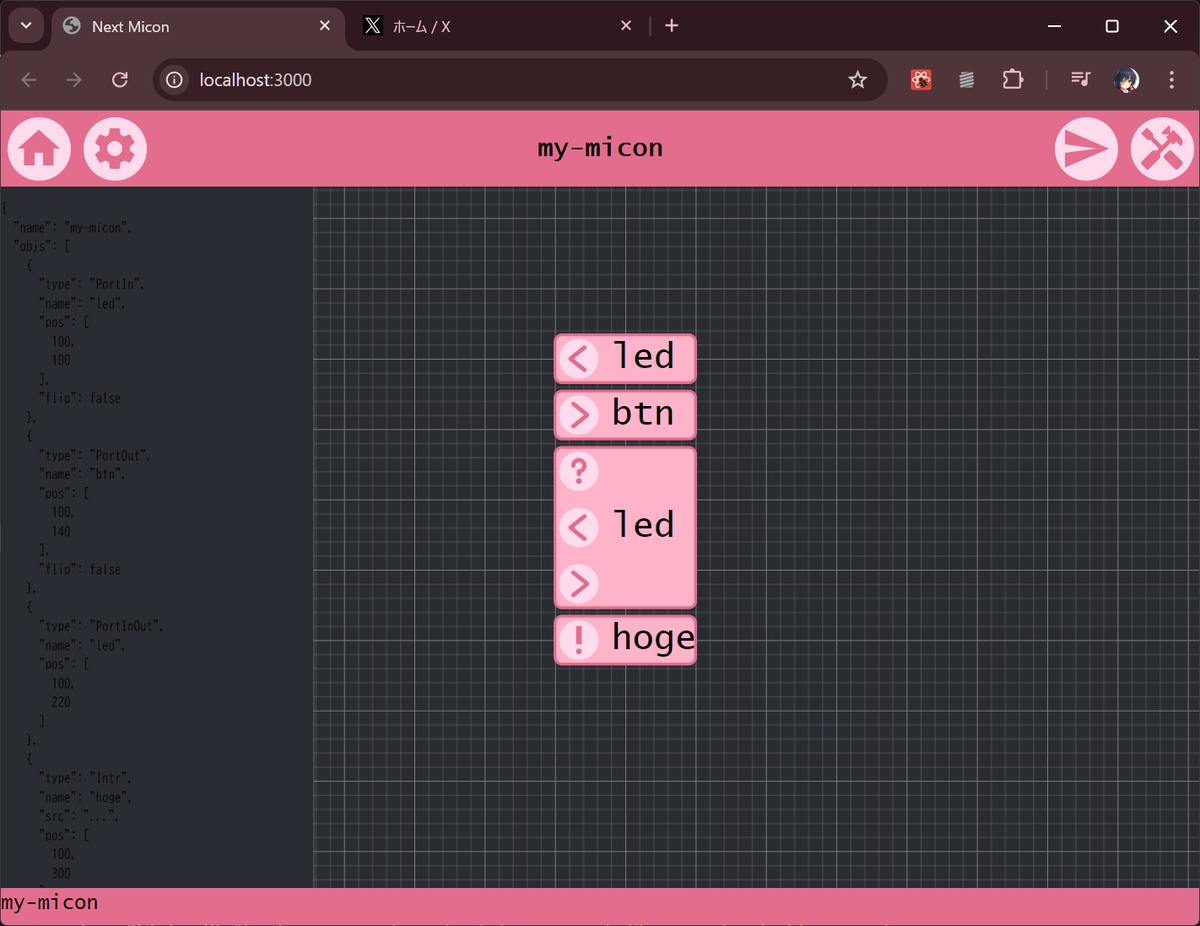Close the ホーム / X tab
Screen dimensions: 1200x926
626,26
